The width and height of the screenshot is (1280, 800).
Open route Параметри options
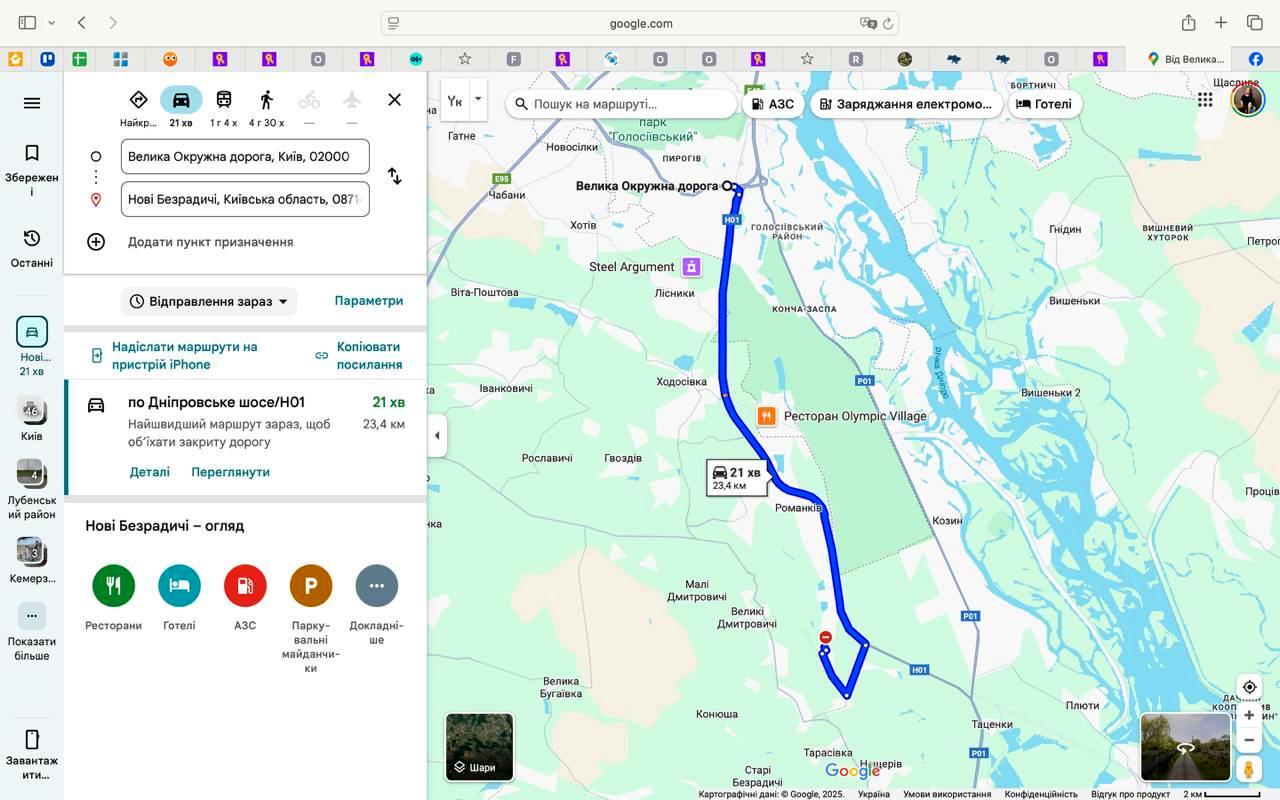point(369,301)
